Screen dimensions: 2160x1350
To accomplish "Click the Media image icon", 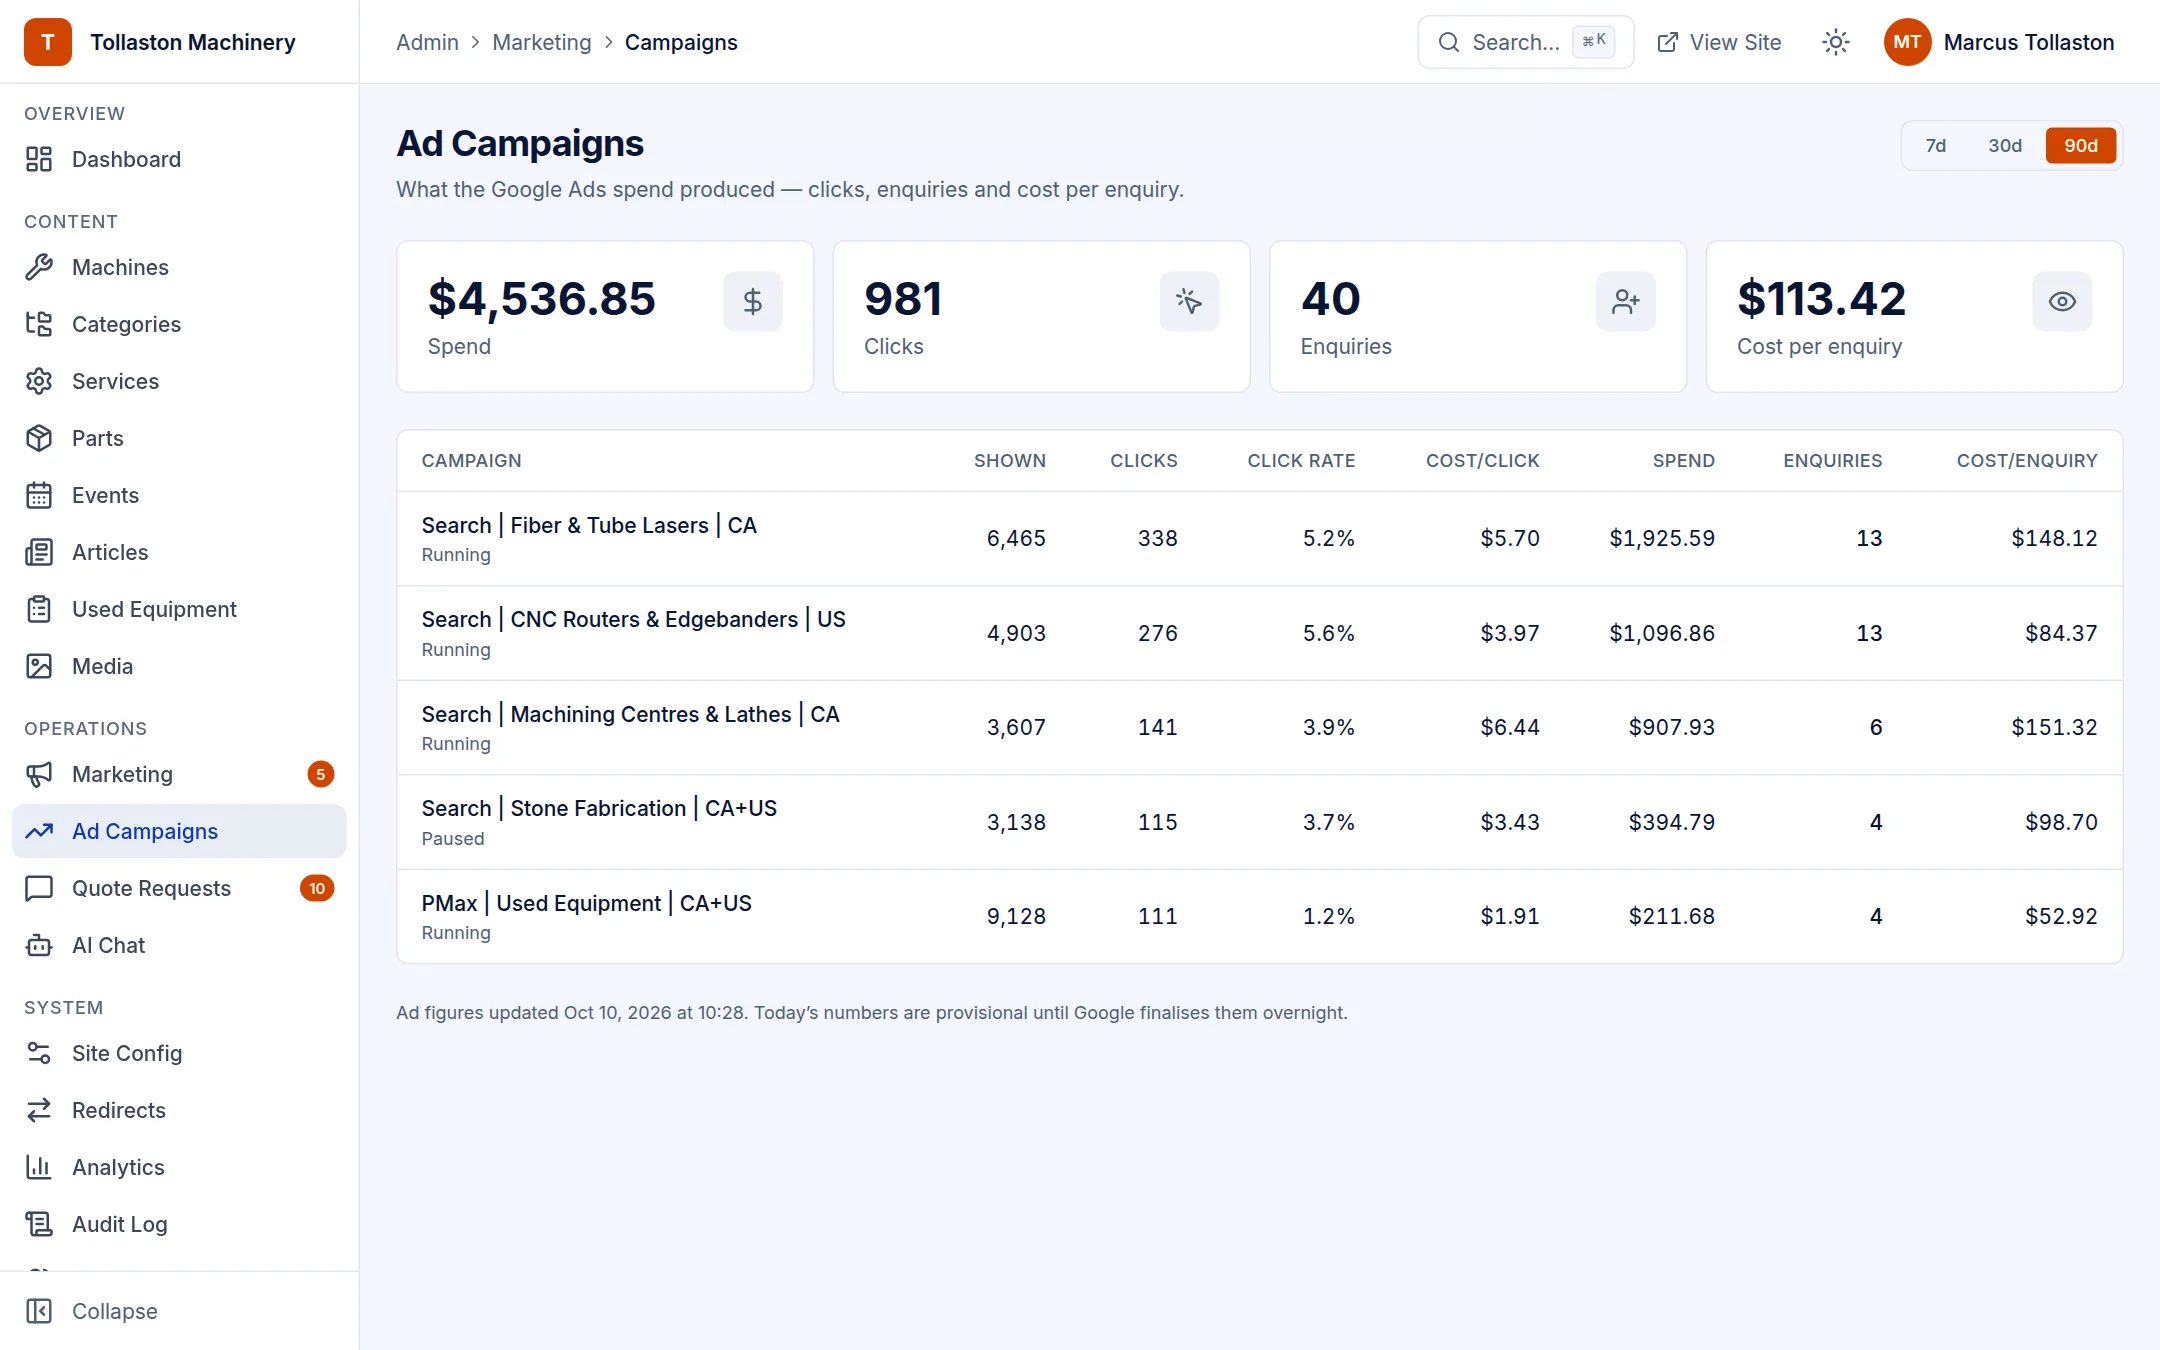I will click(x=39, y=666).
